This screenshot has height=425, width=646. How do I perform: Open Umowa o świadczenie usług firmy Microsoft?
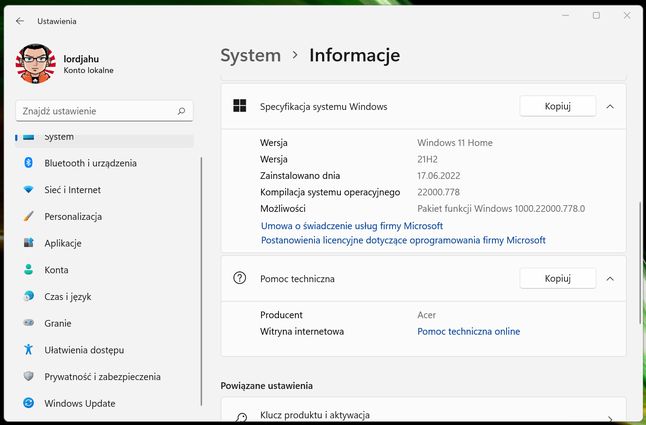(x=352, y=226)
